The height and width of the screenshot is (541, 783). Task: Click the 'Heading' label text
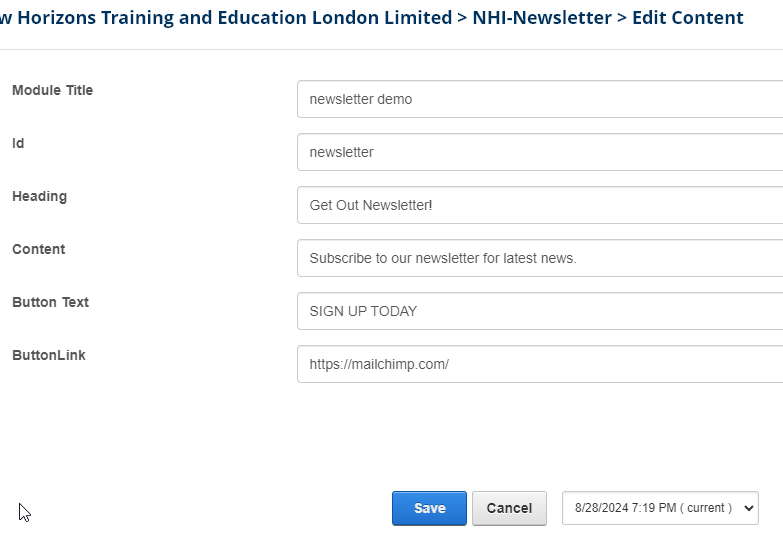tap(39, 196)
